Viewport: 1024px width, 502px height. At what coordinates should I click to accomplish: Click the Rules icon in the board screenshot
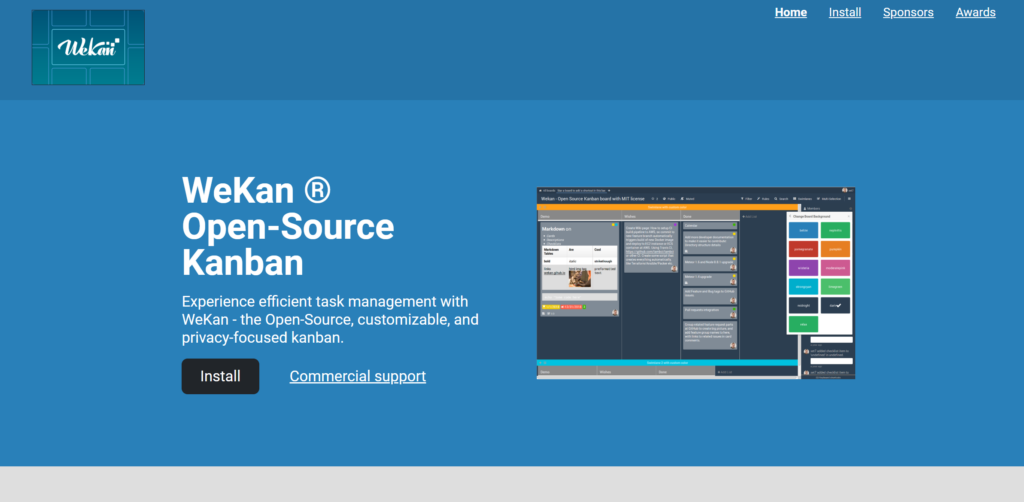tap(764, 199)
